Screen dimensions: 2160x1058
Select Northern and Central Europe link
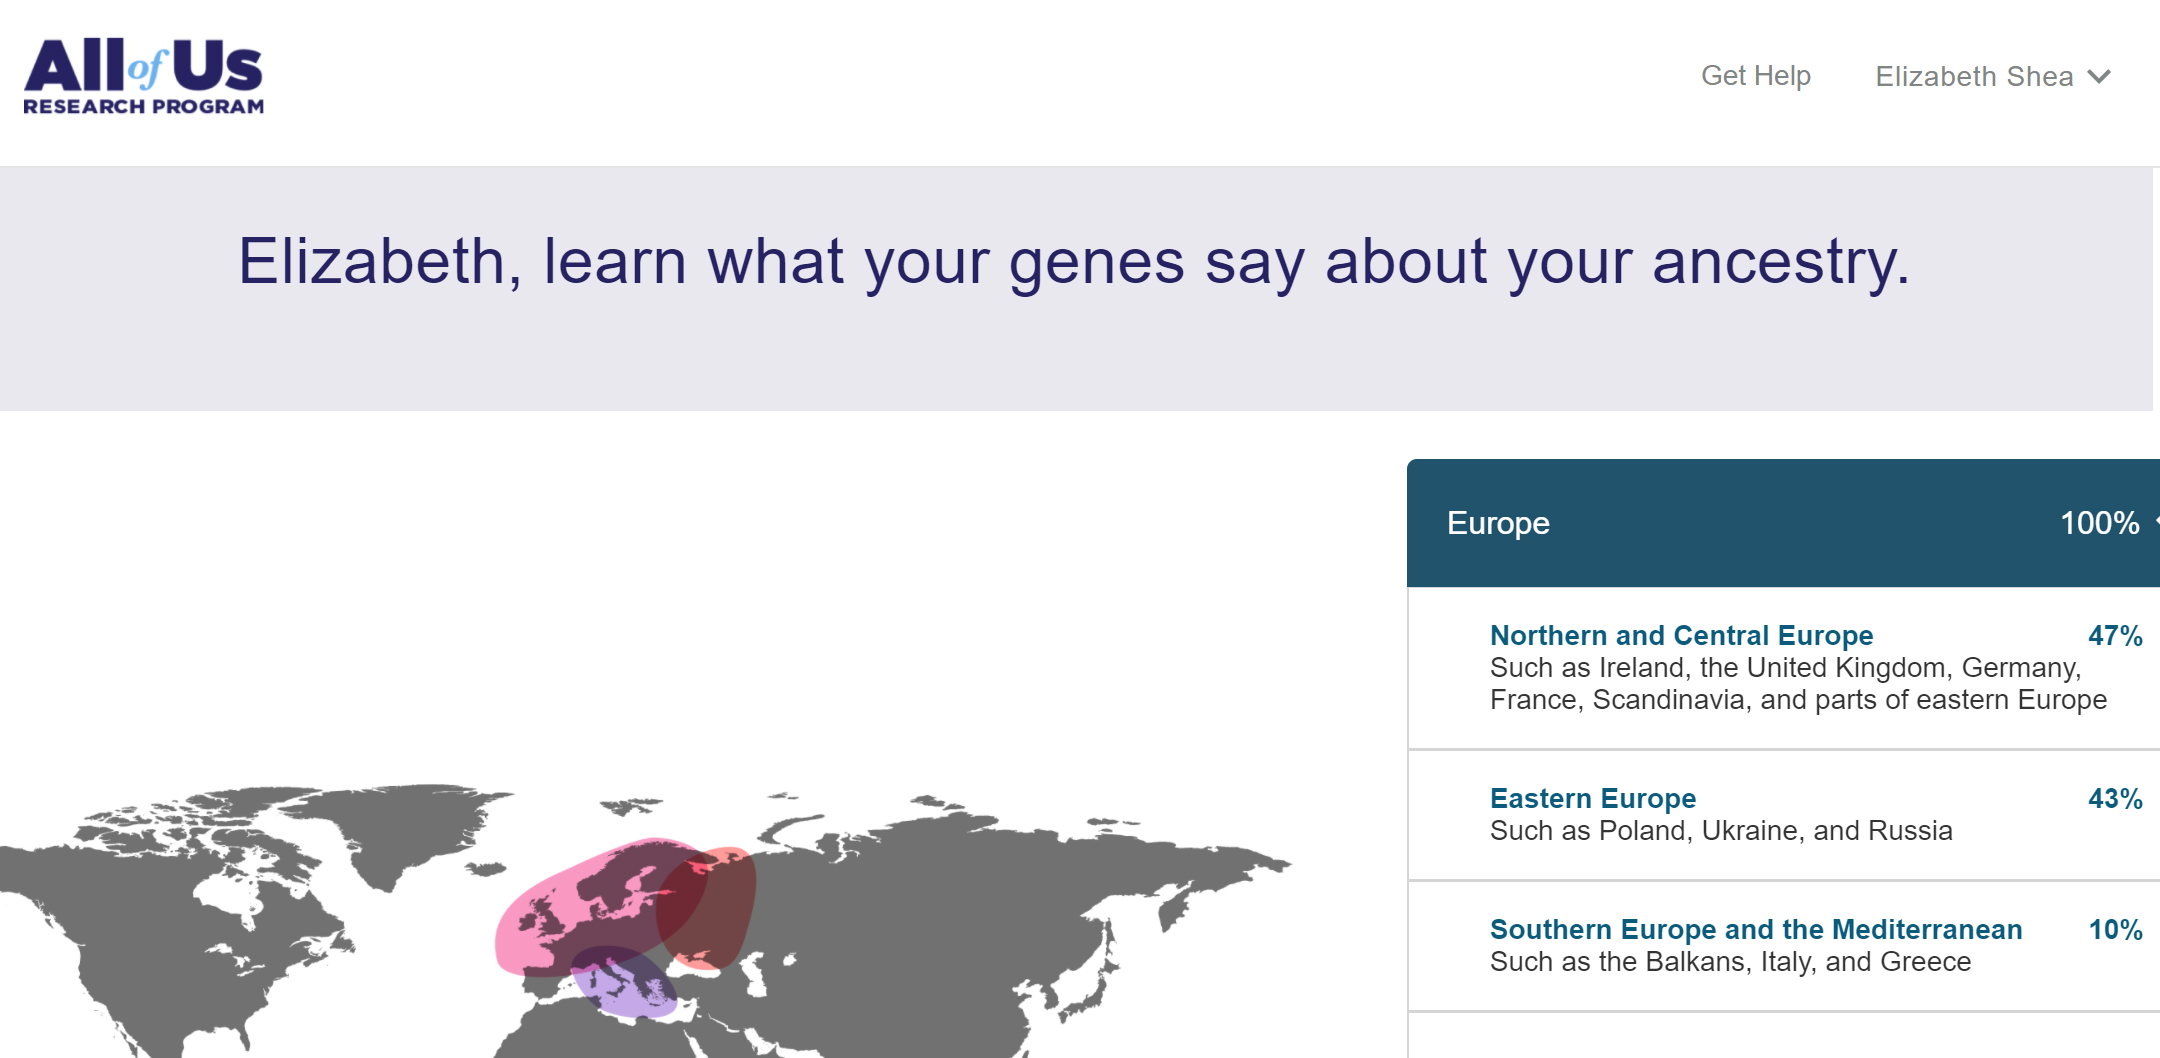coord(1681,635)
